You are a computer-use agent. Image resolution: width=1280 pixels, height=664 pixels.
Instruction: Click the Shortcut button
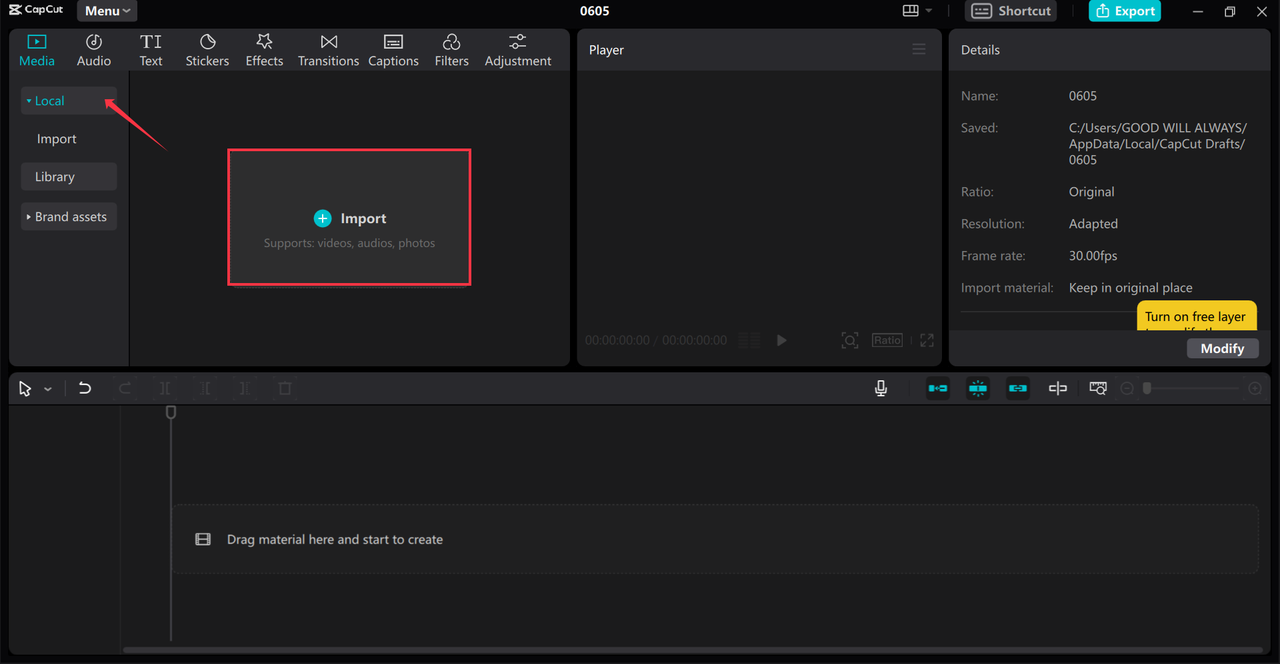point(1011,11)
